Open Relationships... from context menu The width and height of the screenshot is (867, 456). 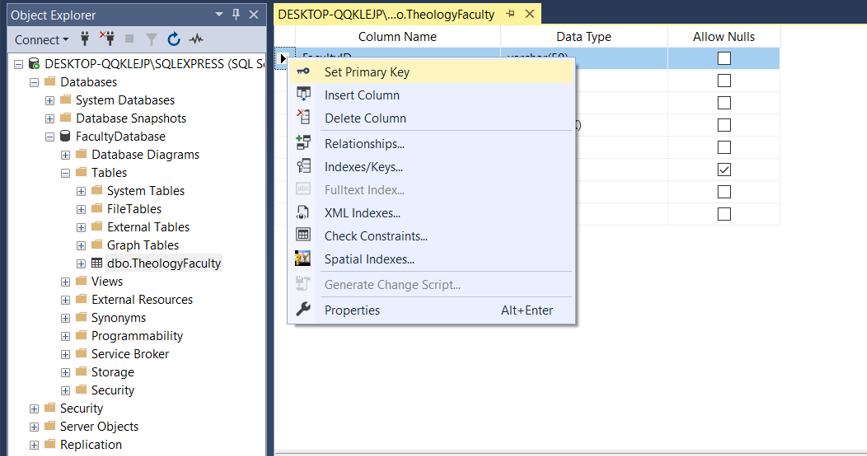coord(431,144)
